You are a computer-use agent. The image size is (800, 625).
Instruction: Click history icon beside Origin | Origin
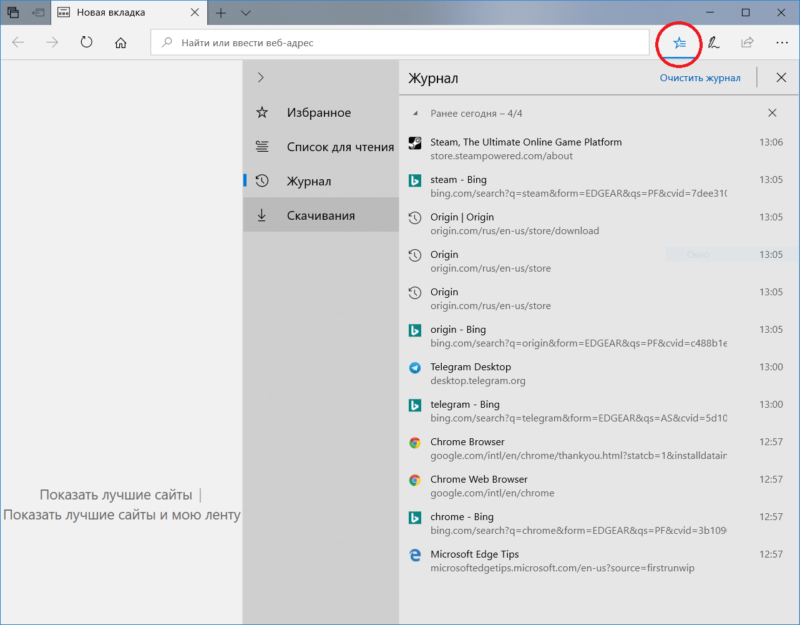[415, 218]
